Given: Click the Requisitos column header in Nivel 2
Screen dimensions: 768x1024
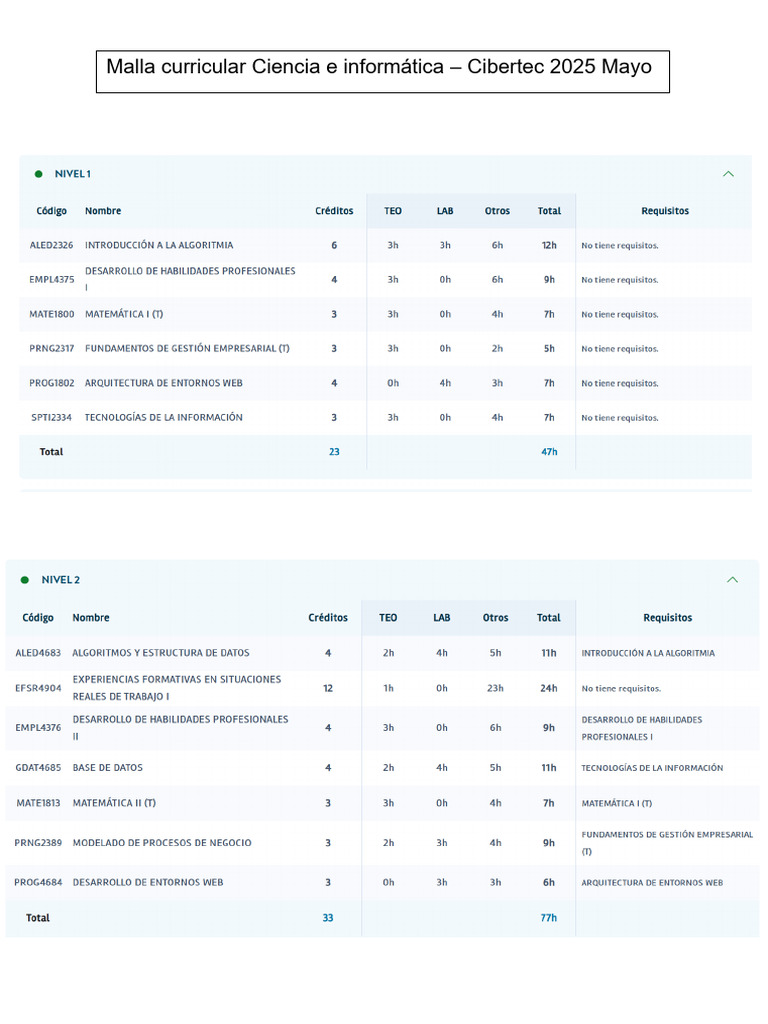Looking at the screenshot, I should 667,618.
